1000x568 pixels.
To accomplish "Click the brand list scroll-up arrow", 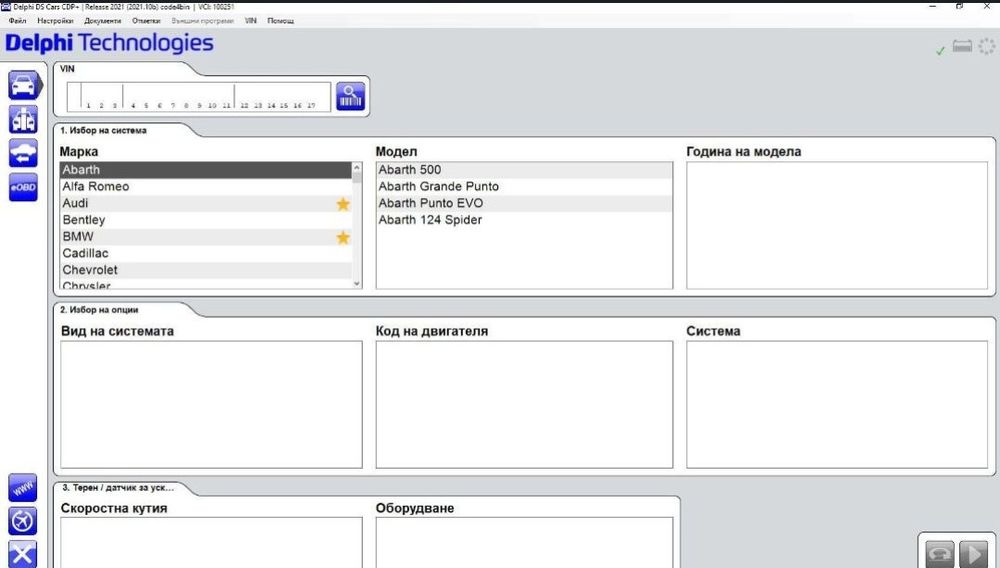I will click(x=357, y=168).
